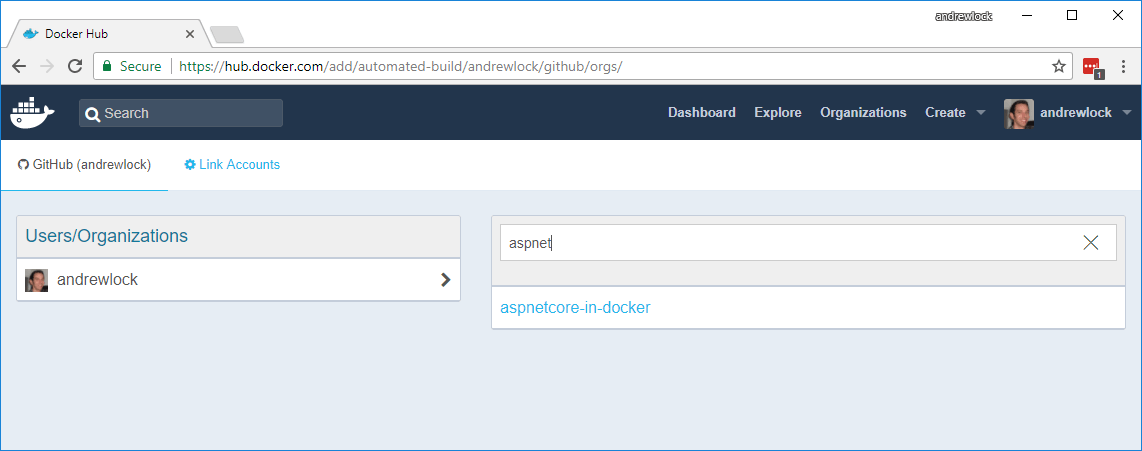
Task: Go to Dashboard in the navigation bar
Action: pos(701,112)
